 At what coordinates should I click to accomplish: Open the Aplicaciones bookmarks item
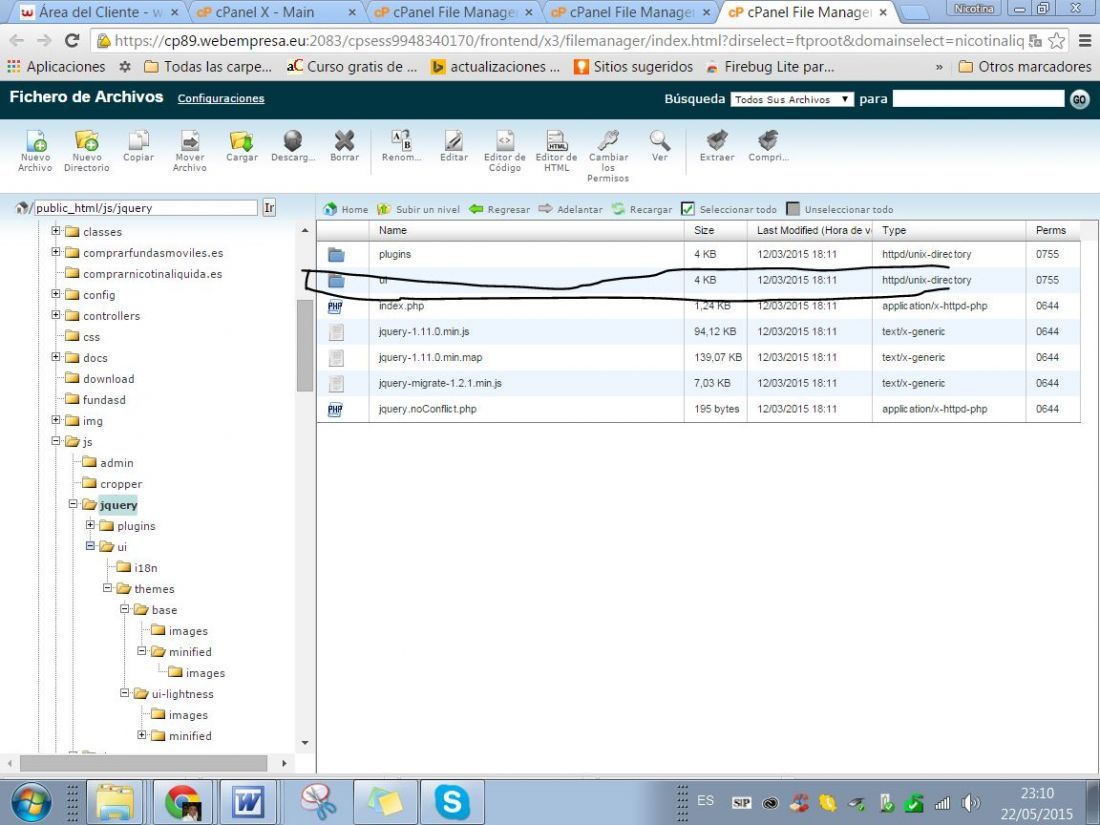[x=56, y=67]
